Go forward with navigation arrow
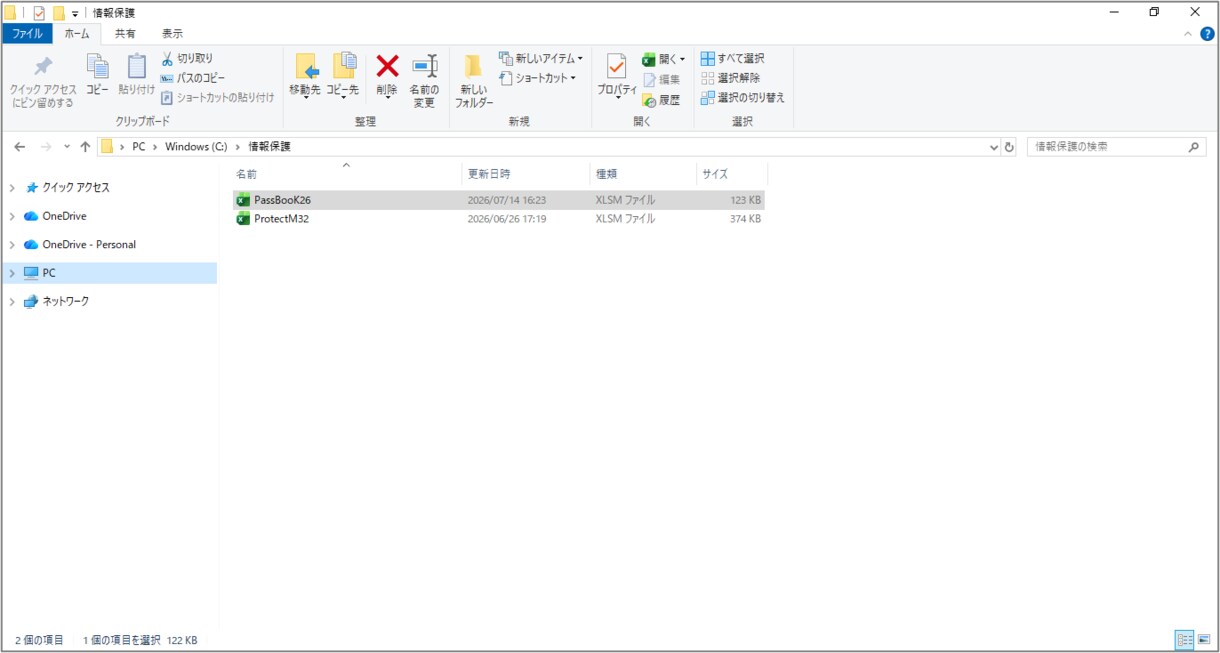 (x=45, y=147)
